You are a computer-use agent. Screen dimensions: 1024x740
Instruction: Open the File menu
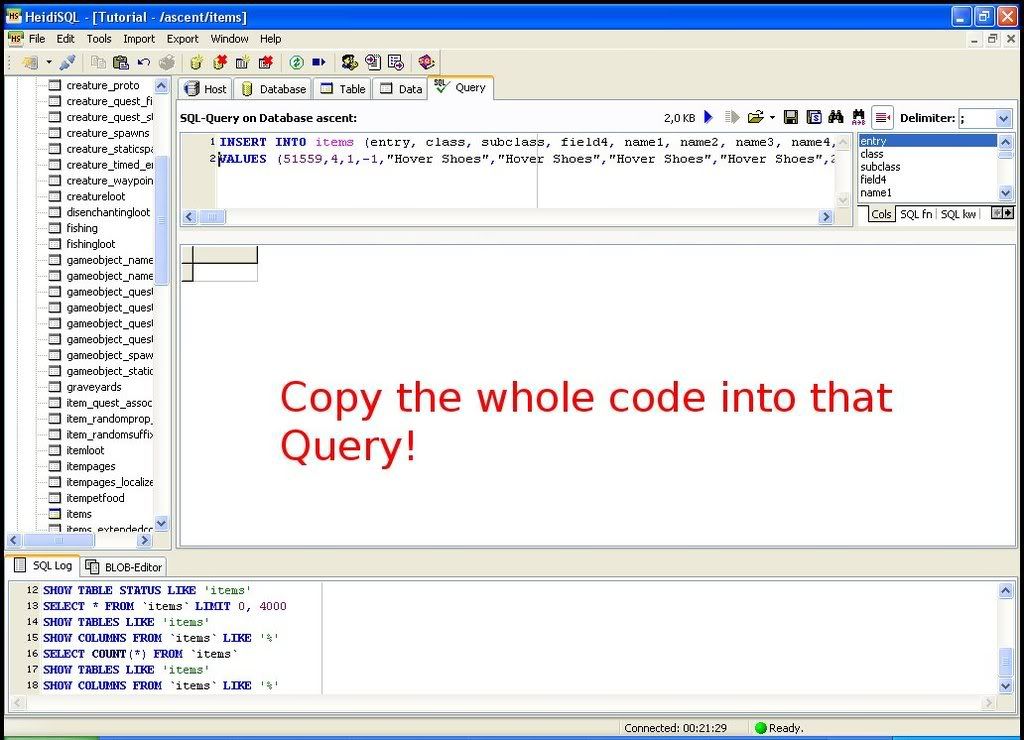[x=37, y=39]
